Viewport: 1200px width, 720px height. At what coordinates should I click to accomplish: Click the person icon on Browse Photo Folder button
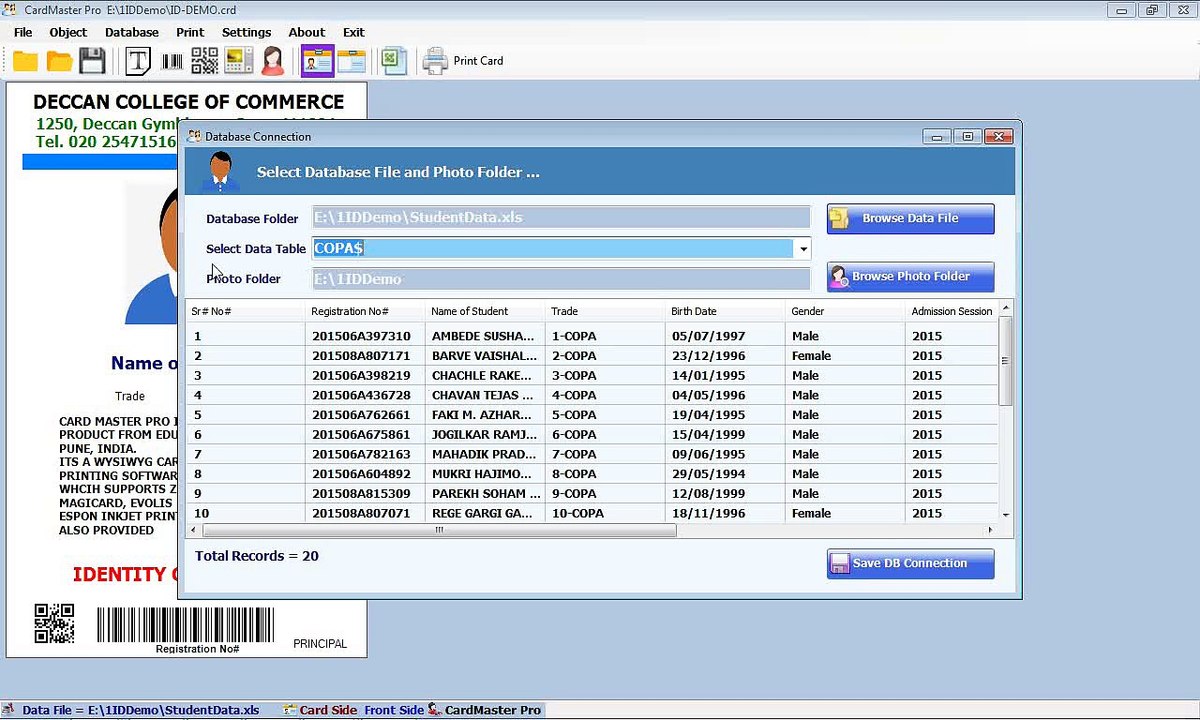[838, 277]
